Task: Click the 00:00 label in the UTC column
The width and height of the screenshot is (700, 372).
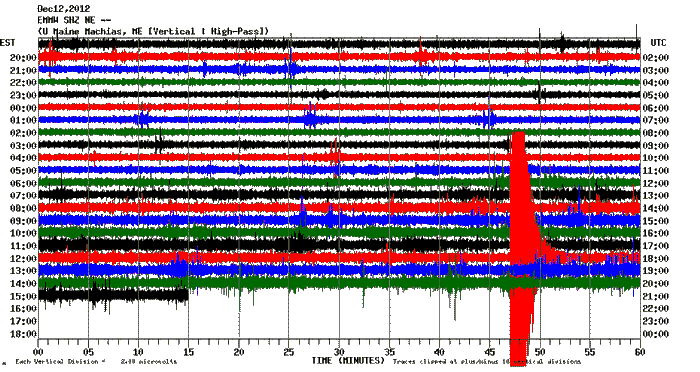Action: (x=655, y=334)
